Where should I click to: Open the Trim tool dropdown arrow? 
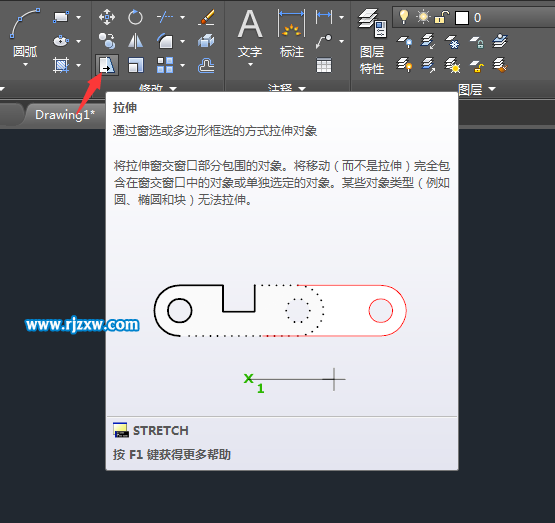(x=182, y=17)
